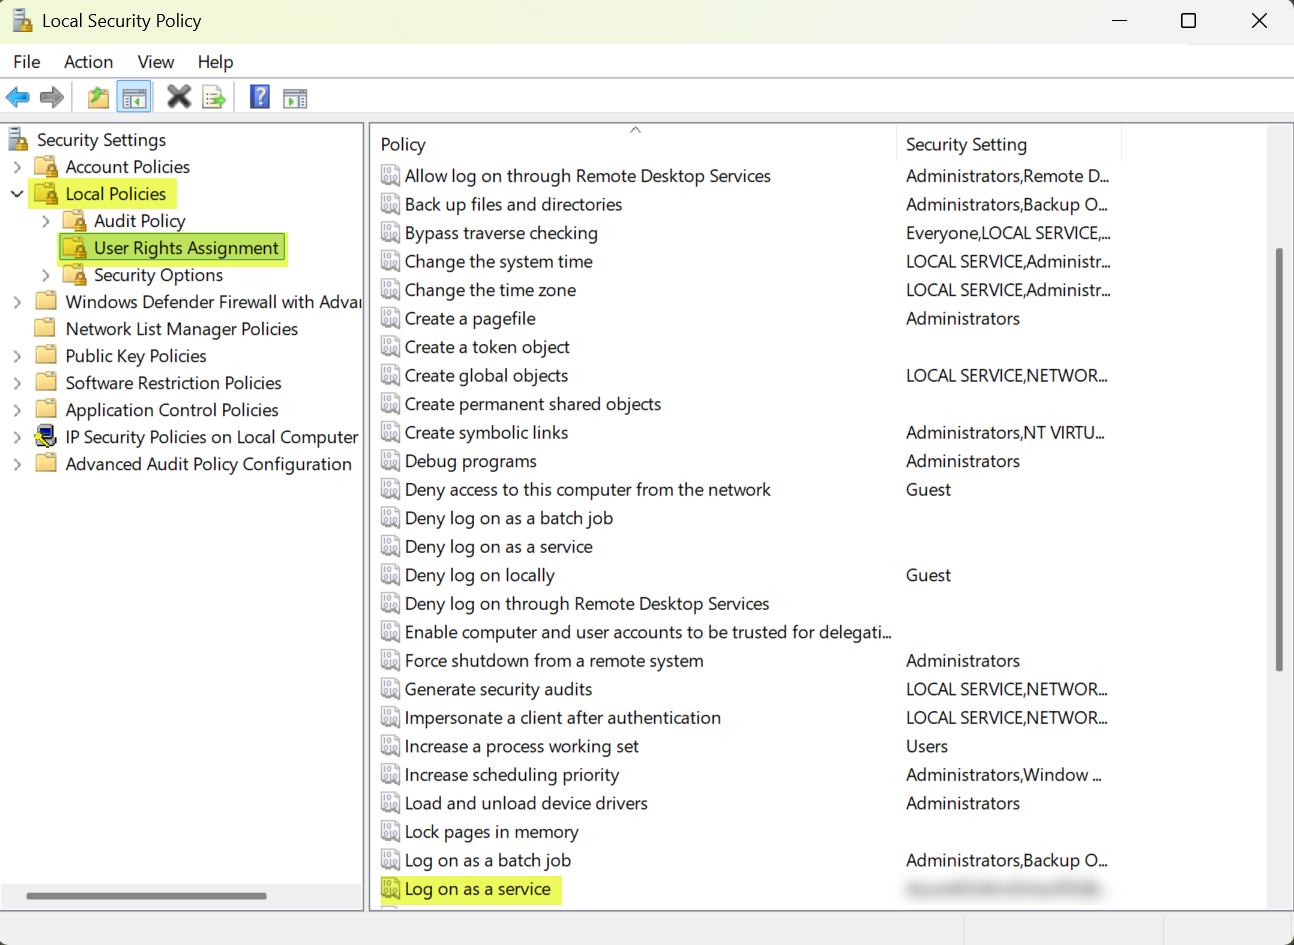Click the Delete X toolbar icon
The image size is (1294, 945).
pos(179,97)
